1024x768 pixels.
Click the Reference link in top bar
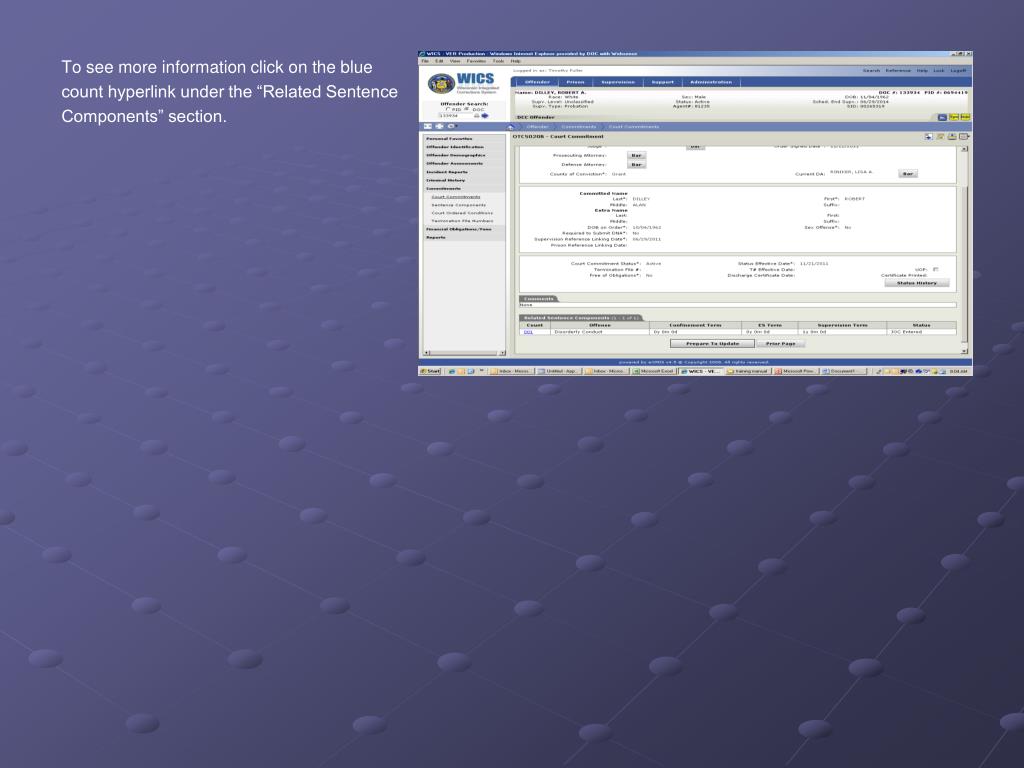point(898,71)
